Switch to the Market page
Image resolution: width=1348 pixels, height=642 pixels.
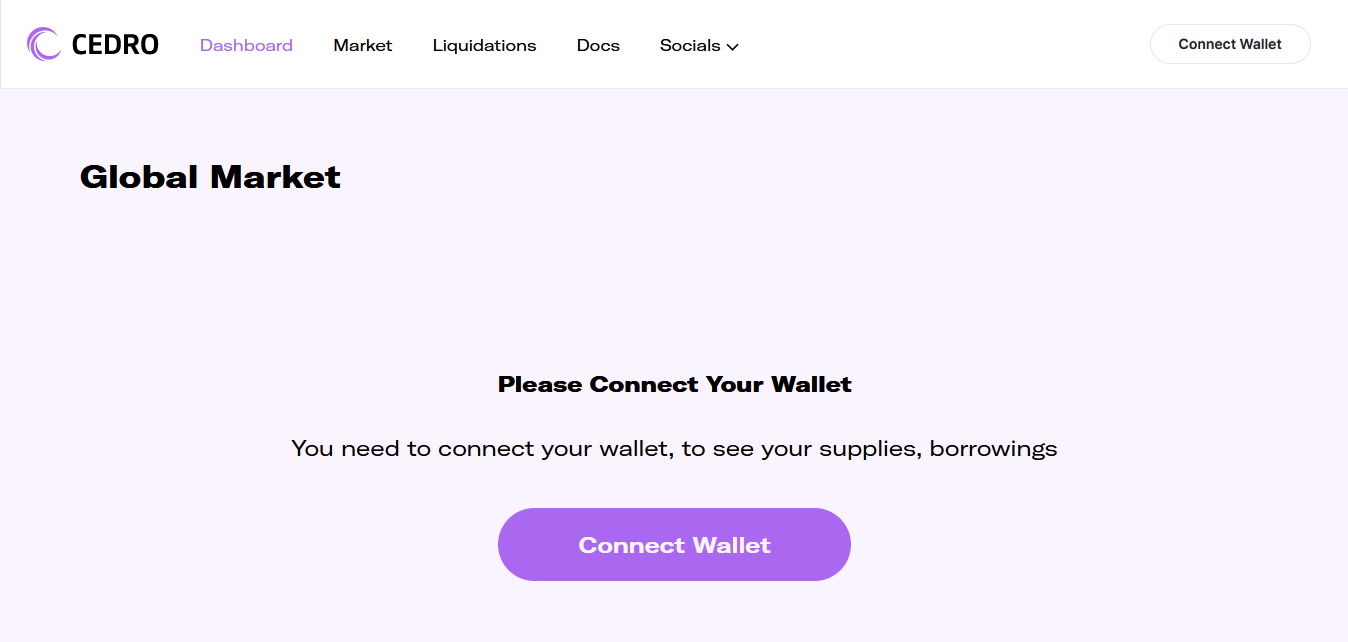(x=363, y=46)
